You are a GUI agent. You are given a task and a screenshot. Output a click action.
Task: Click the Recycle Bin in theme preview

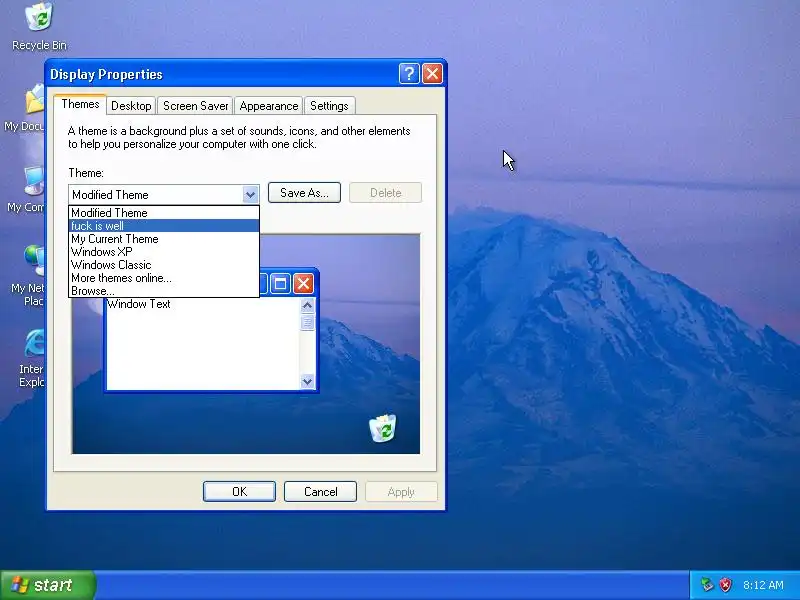(x=382, y=428)
